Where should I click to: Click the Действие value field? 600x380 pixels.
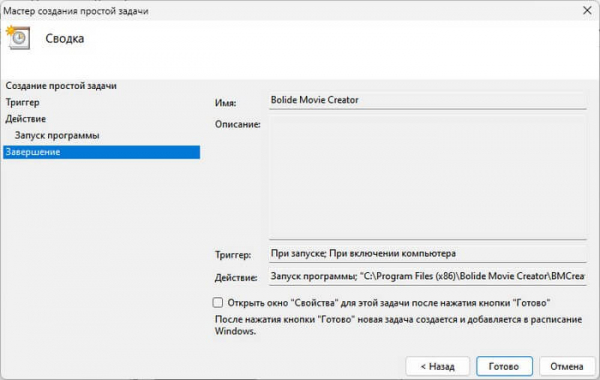coord(428,276)
